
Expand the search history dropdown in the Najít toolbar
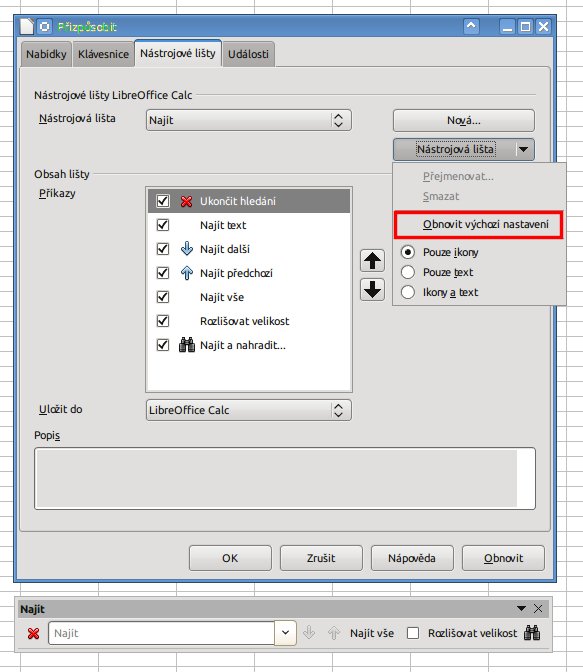pos(285,633)
